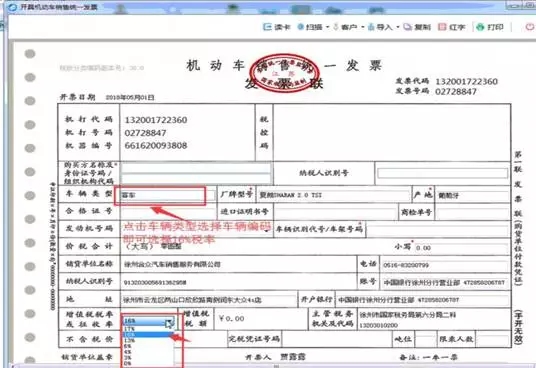
Task: Click the 小写 amount field showing 0.00
Action: [x=461, y=248]
